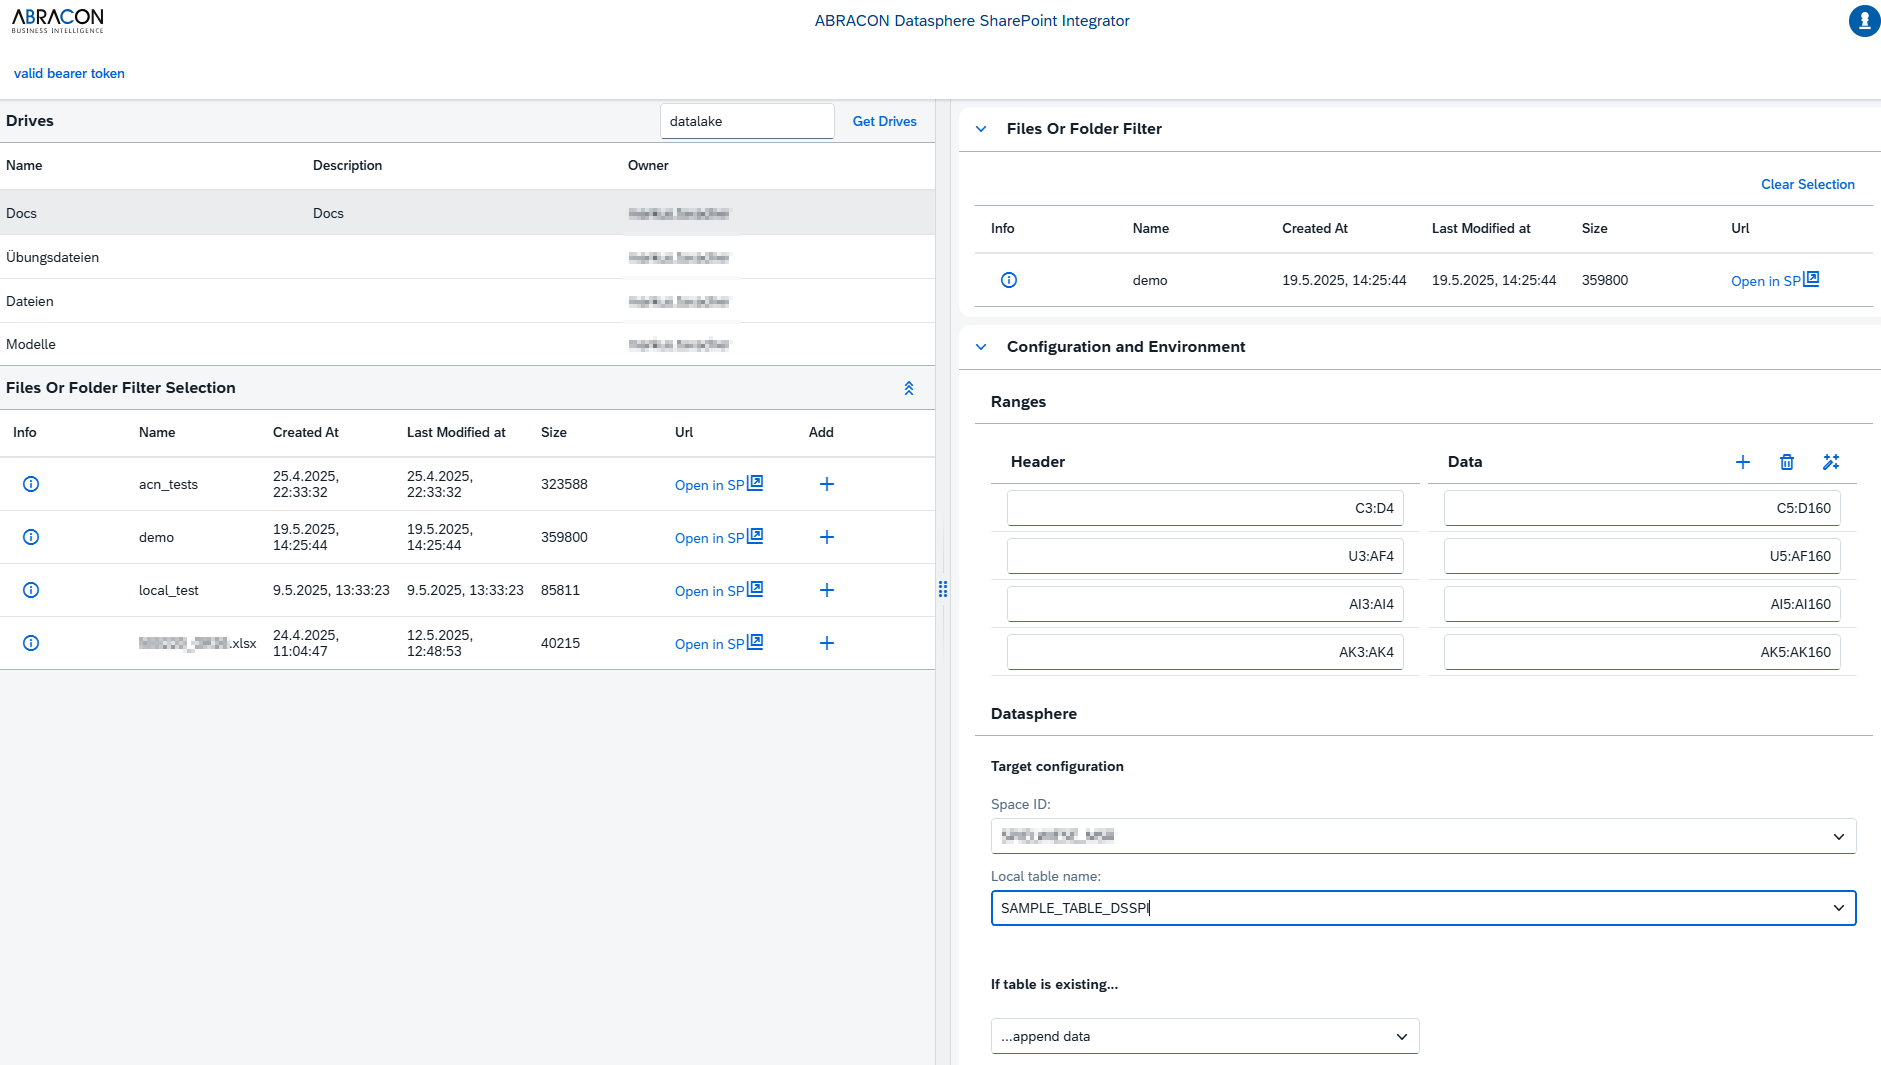
Task: Collapse the Configuration and Environment section
Action: [x=981, y=347]
